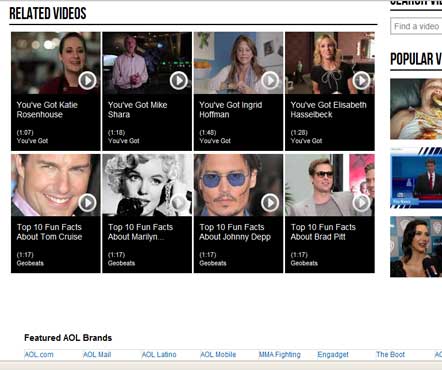The width and height of the screenshot is (442, 370).
Task: Click the (1:18) duration text
Action: 116,132
